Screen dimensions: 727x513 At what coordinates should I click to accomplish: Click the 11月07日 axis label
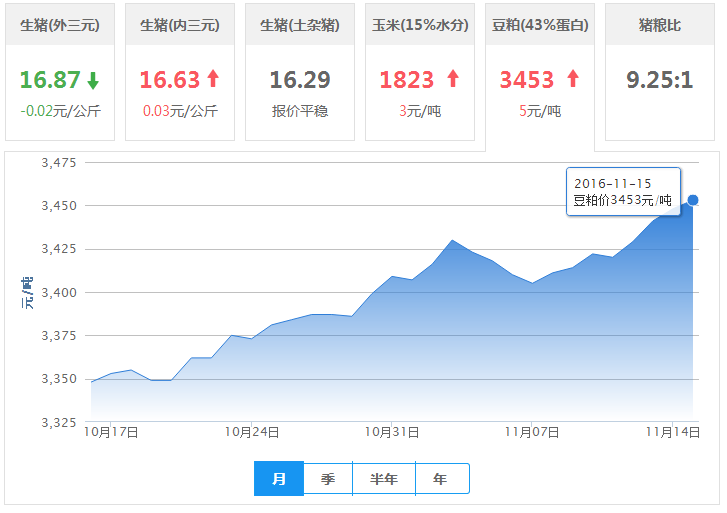(x=532, y=432)
